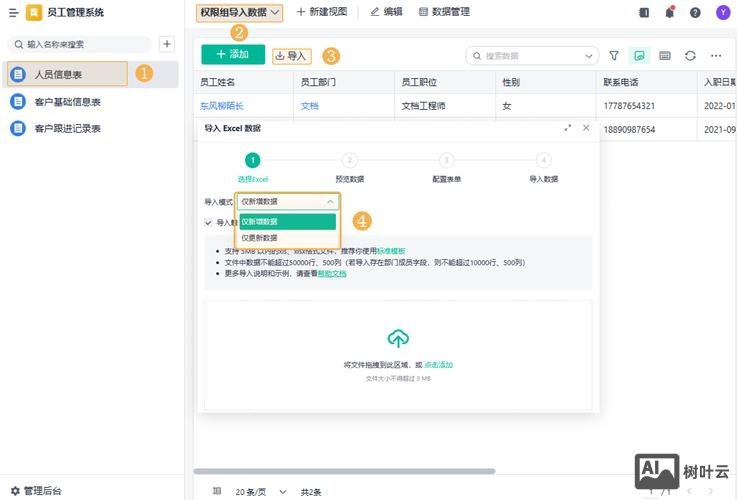Open the 帮助文档 link
737x500 pixels.
point(332,273)
